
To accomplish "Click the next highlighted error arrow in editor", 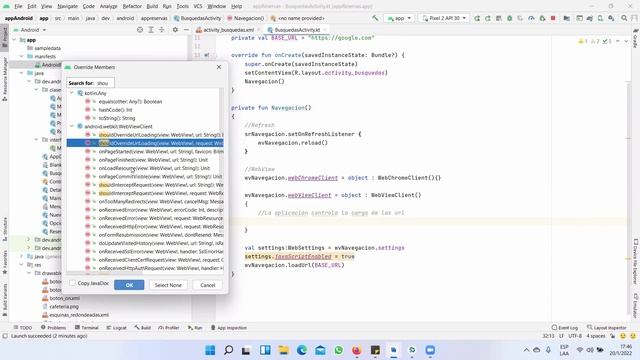I will tap(626, 41).
